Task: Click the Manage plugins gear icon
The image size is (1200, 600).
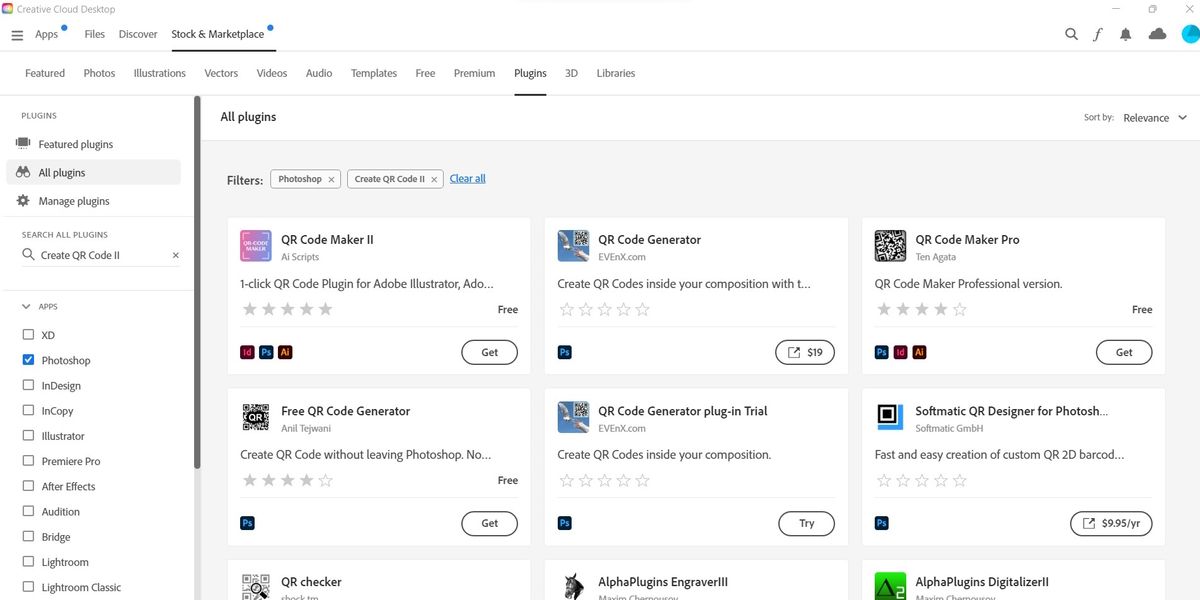Action: [x=23, y=201]
